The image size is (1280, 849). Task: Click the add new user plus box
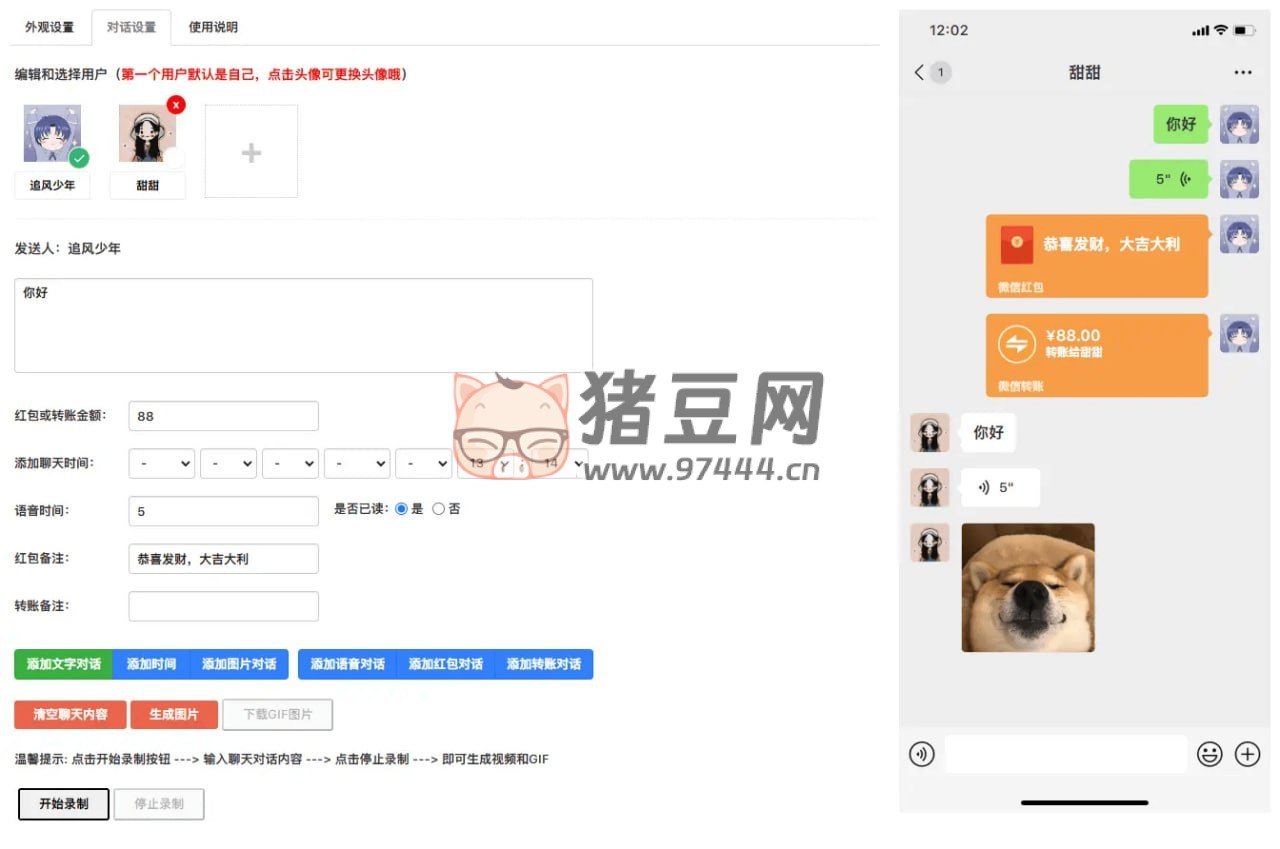[x=251, y=152]
